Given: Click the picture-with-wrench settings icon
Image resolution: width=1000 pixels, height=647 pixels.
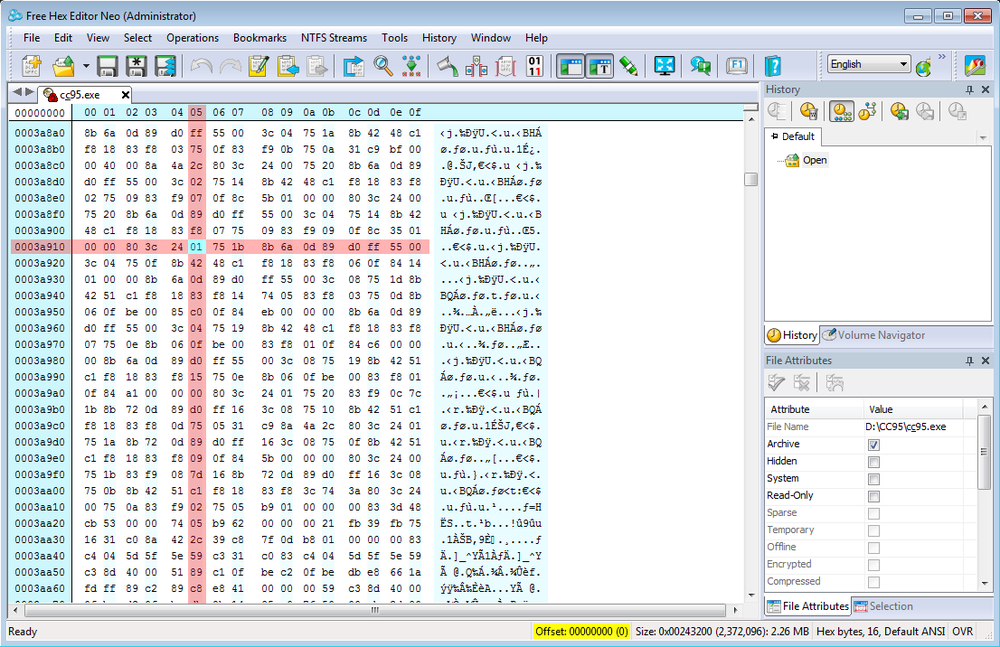Looking at the screenshot, I should click(975, 66).
